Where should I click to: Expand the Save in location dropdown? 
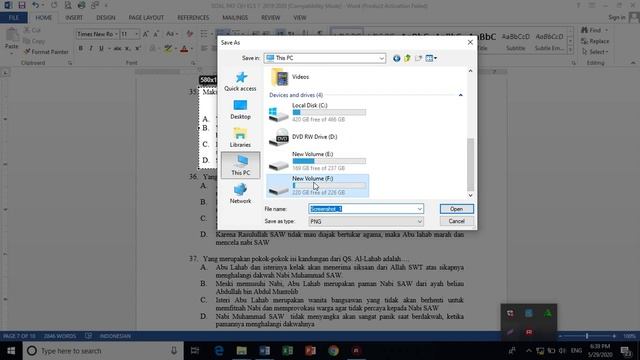[x=381, y=58]
